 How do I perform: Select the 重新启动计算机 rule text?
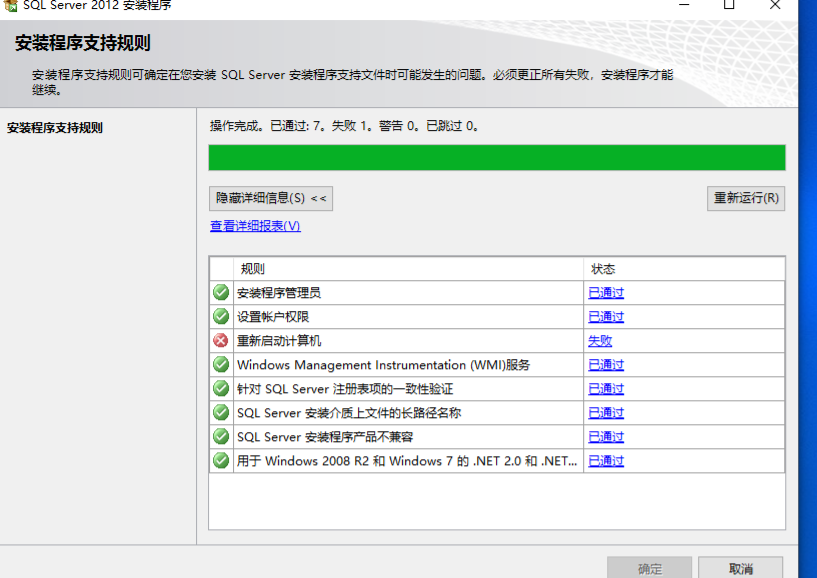point(279,341)
